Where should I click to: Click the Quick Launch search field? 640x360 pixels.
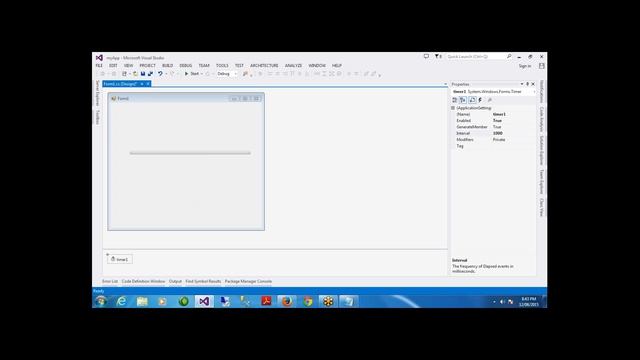[476, 57]
